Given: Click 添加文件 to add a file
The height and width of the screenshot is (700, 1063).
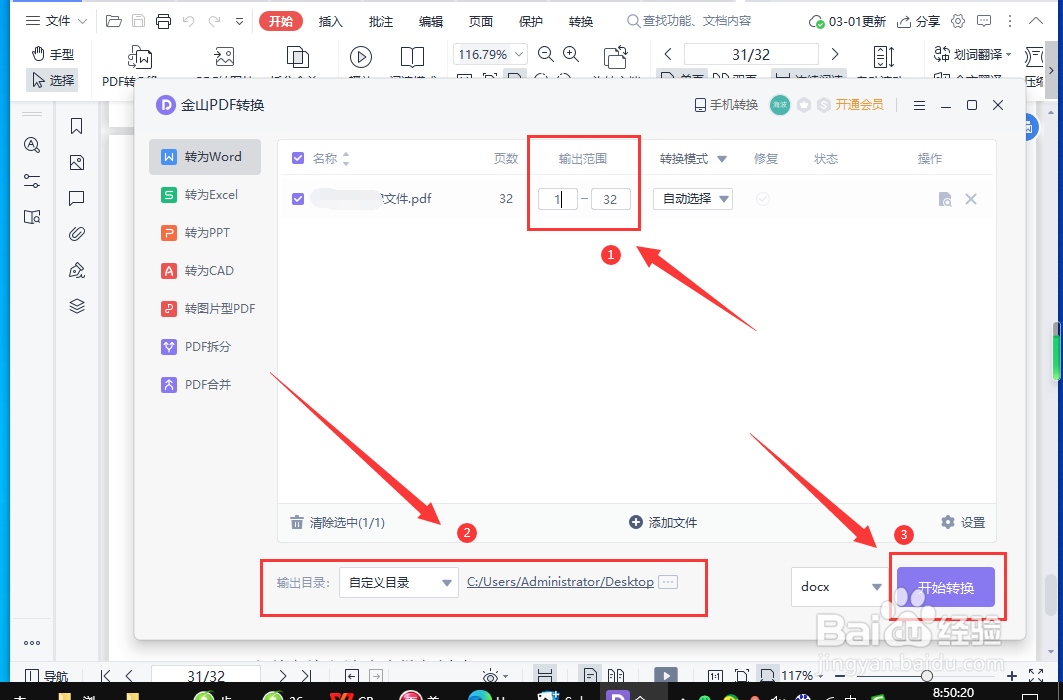Looking at the screenshot, I should coord(663,522).
